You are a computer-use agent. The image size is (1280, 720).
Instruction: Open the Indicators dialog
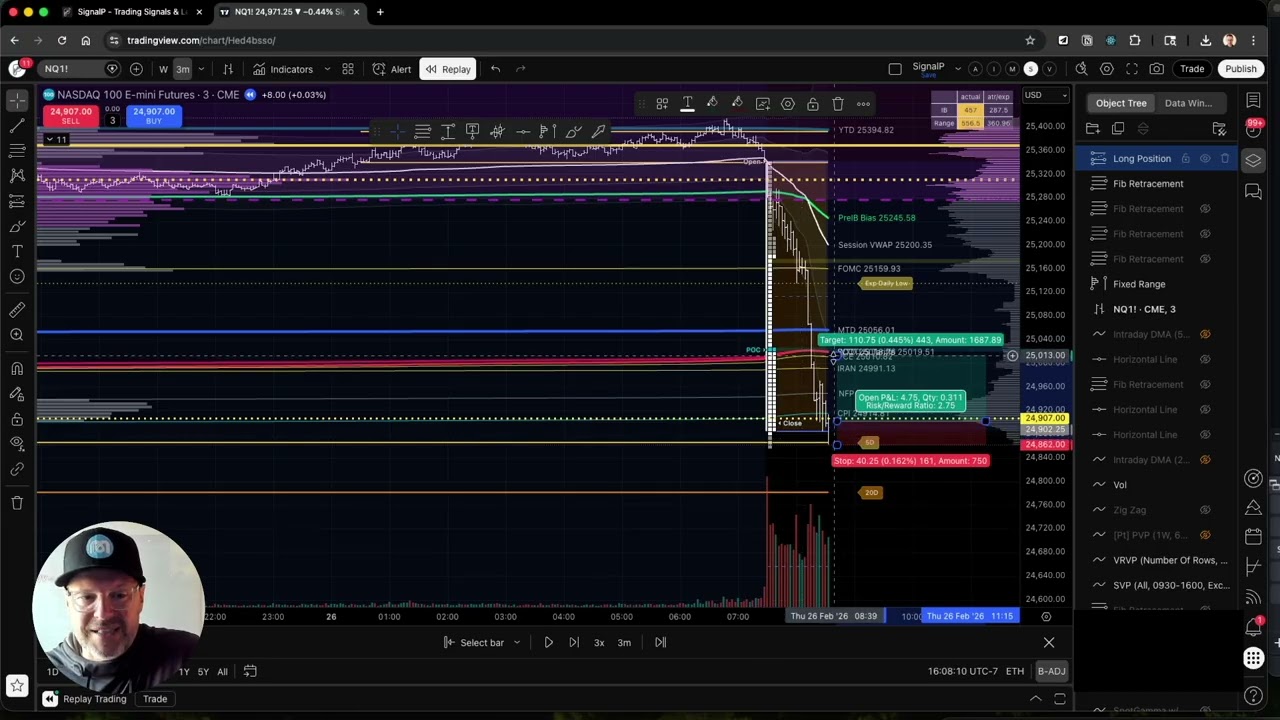[283, 69]
